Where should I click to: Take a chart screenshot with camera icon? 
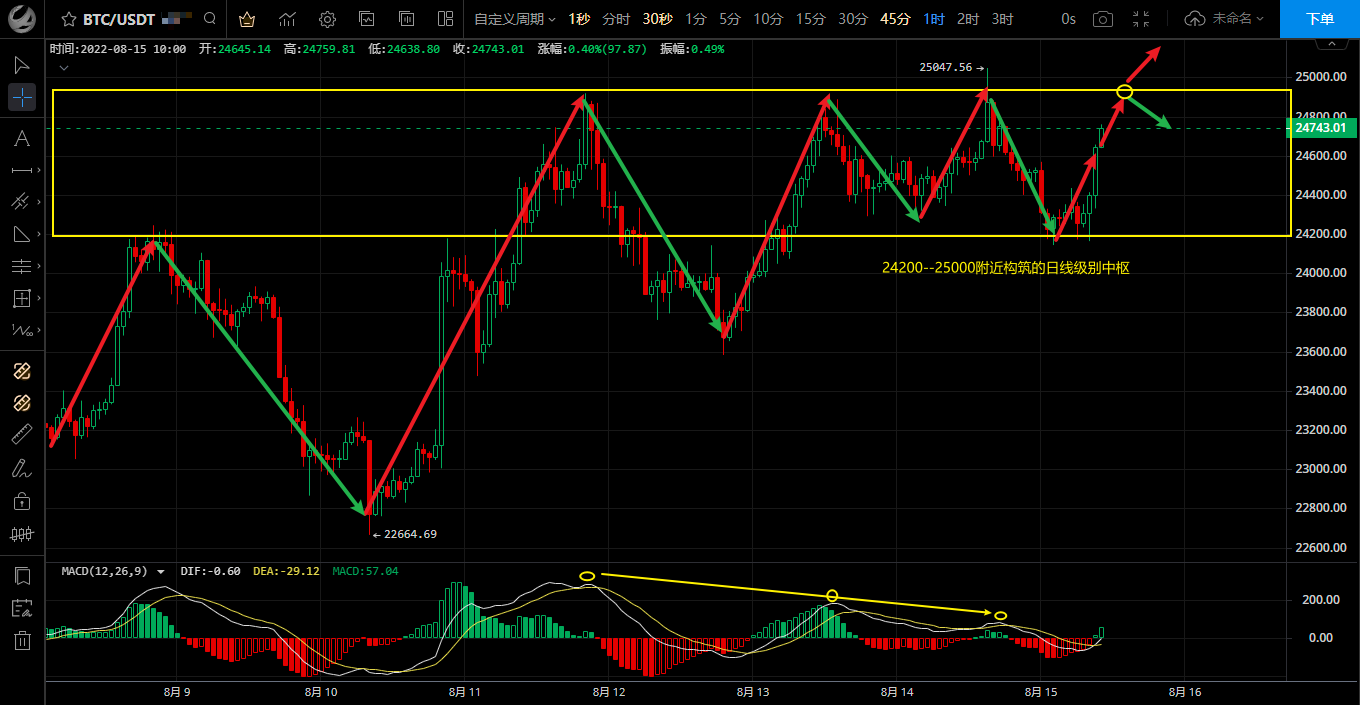1102,19
